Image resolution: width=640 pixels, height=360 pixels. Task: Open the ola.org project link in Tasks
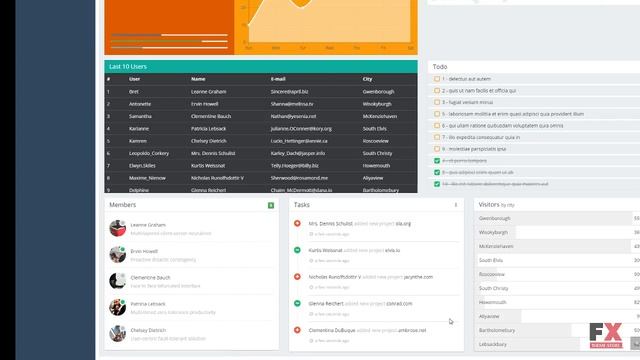click(x=403, y=224)
